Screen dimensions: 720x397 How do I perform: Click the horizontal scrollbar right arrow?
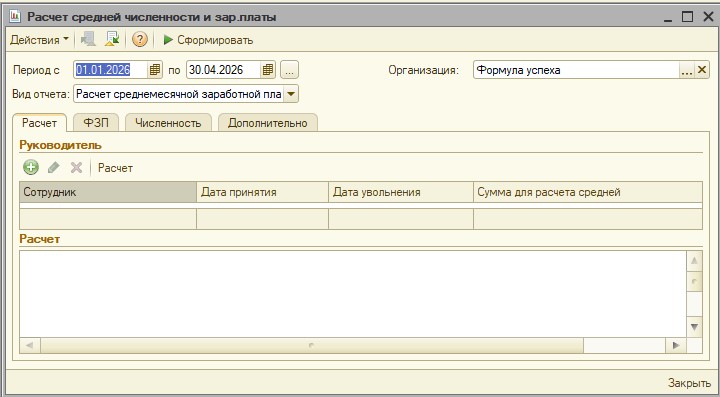pyautogui.click(x=676, y=345)
